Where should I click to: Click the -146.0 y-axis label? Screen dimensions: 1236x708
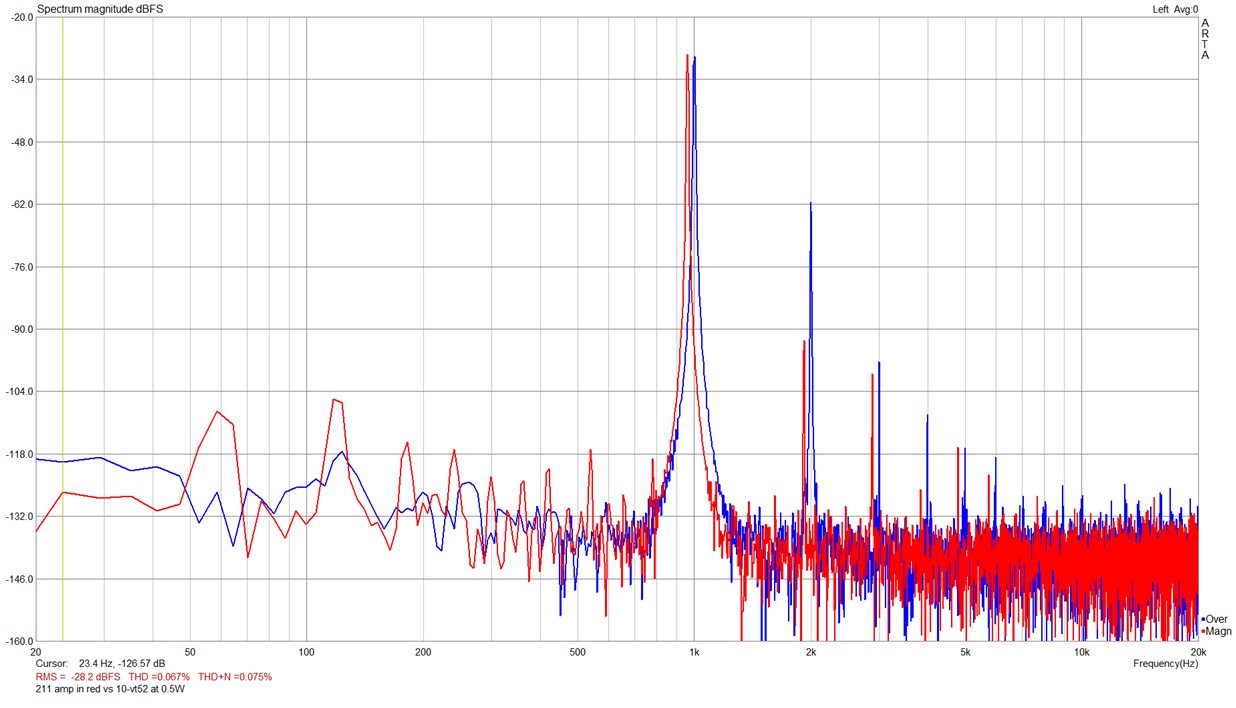(19, 579)
